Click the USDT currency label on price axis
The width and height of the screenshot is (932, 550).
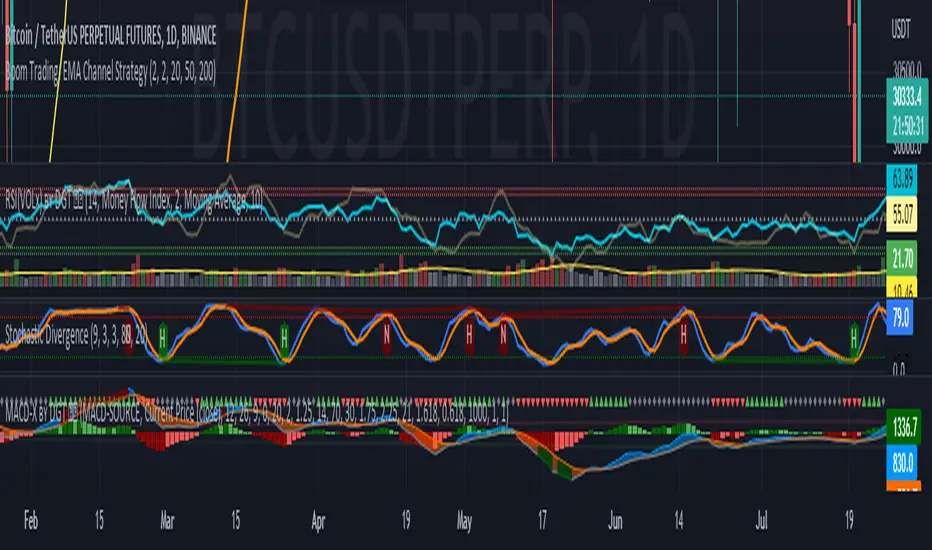pos(900,29)
